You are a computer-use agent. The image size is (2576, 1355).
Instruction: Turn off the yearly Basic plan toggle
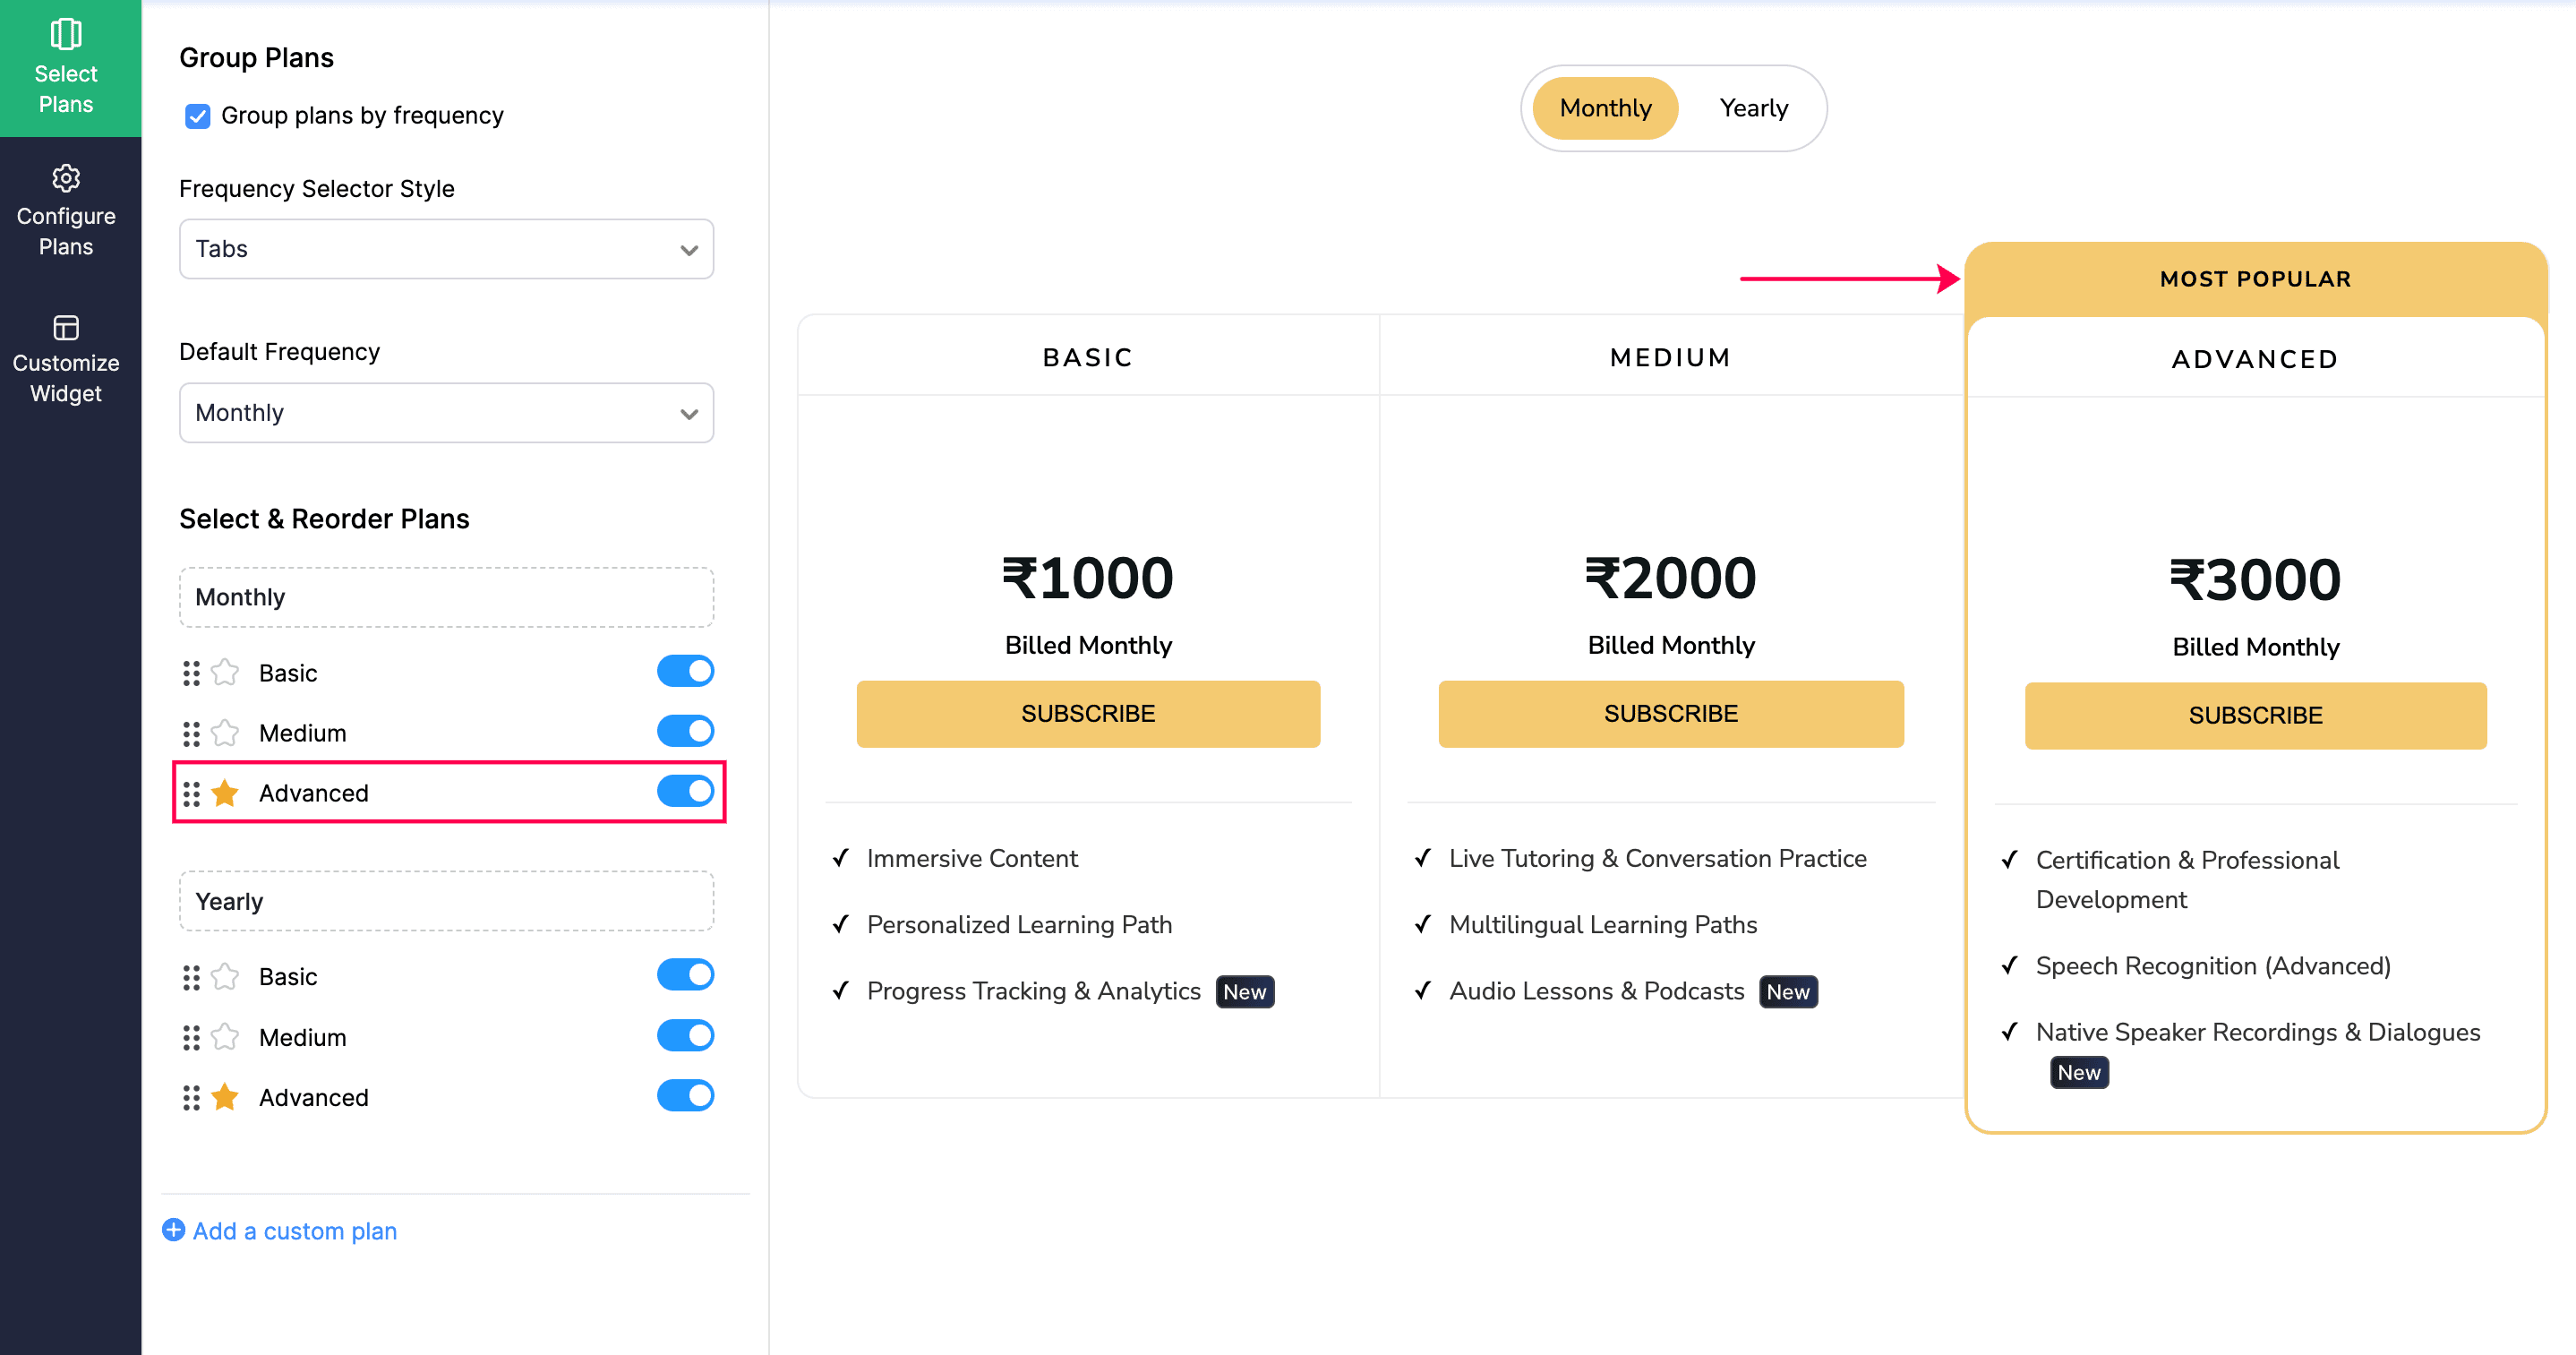[x=685, y=974]
